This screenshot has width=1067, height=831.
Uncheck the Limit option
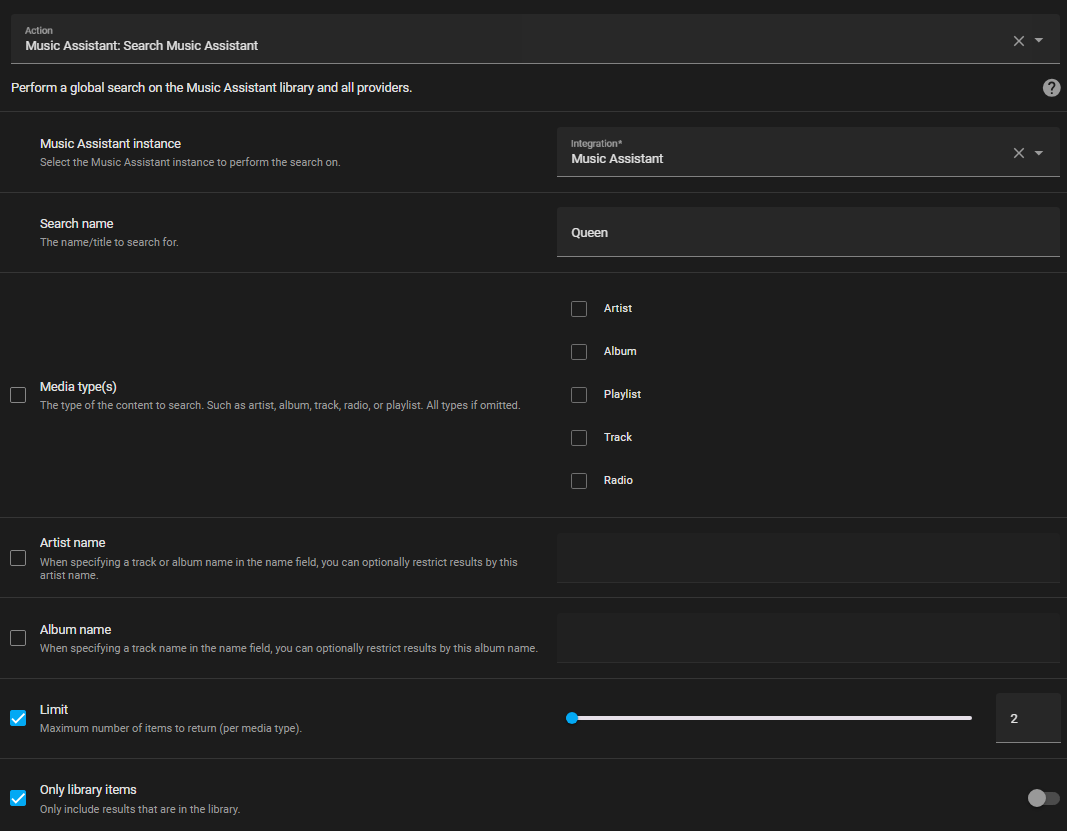[17, 717]
